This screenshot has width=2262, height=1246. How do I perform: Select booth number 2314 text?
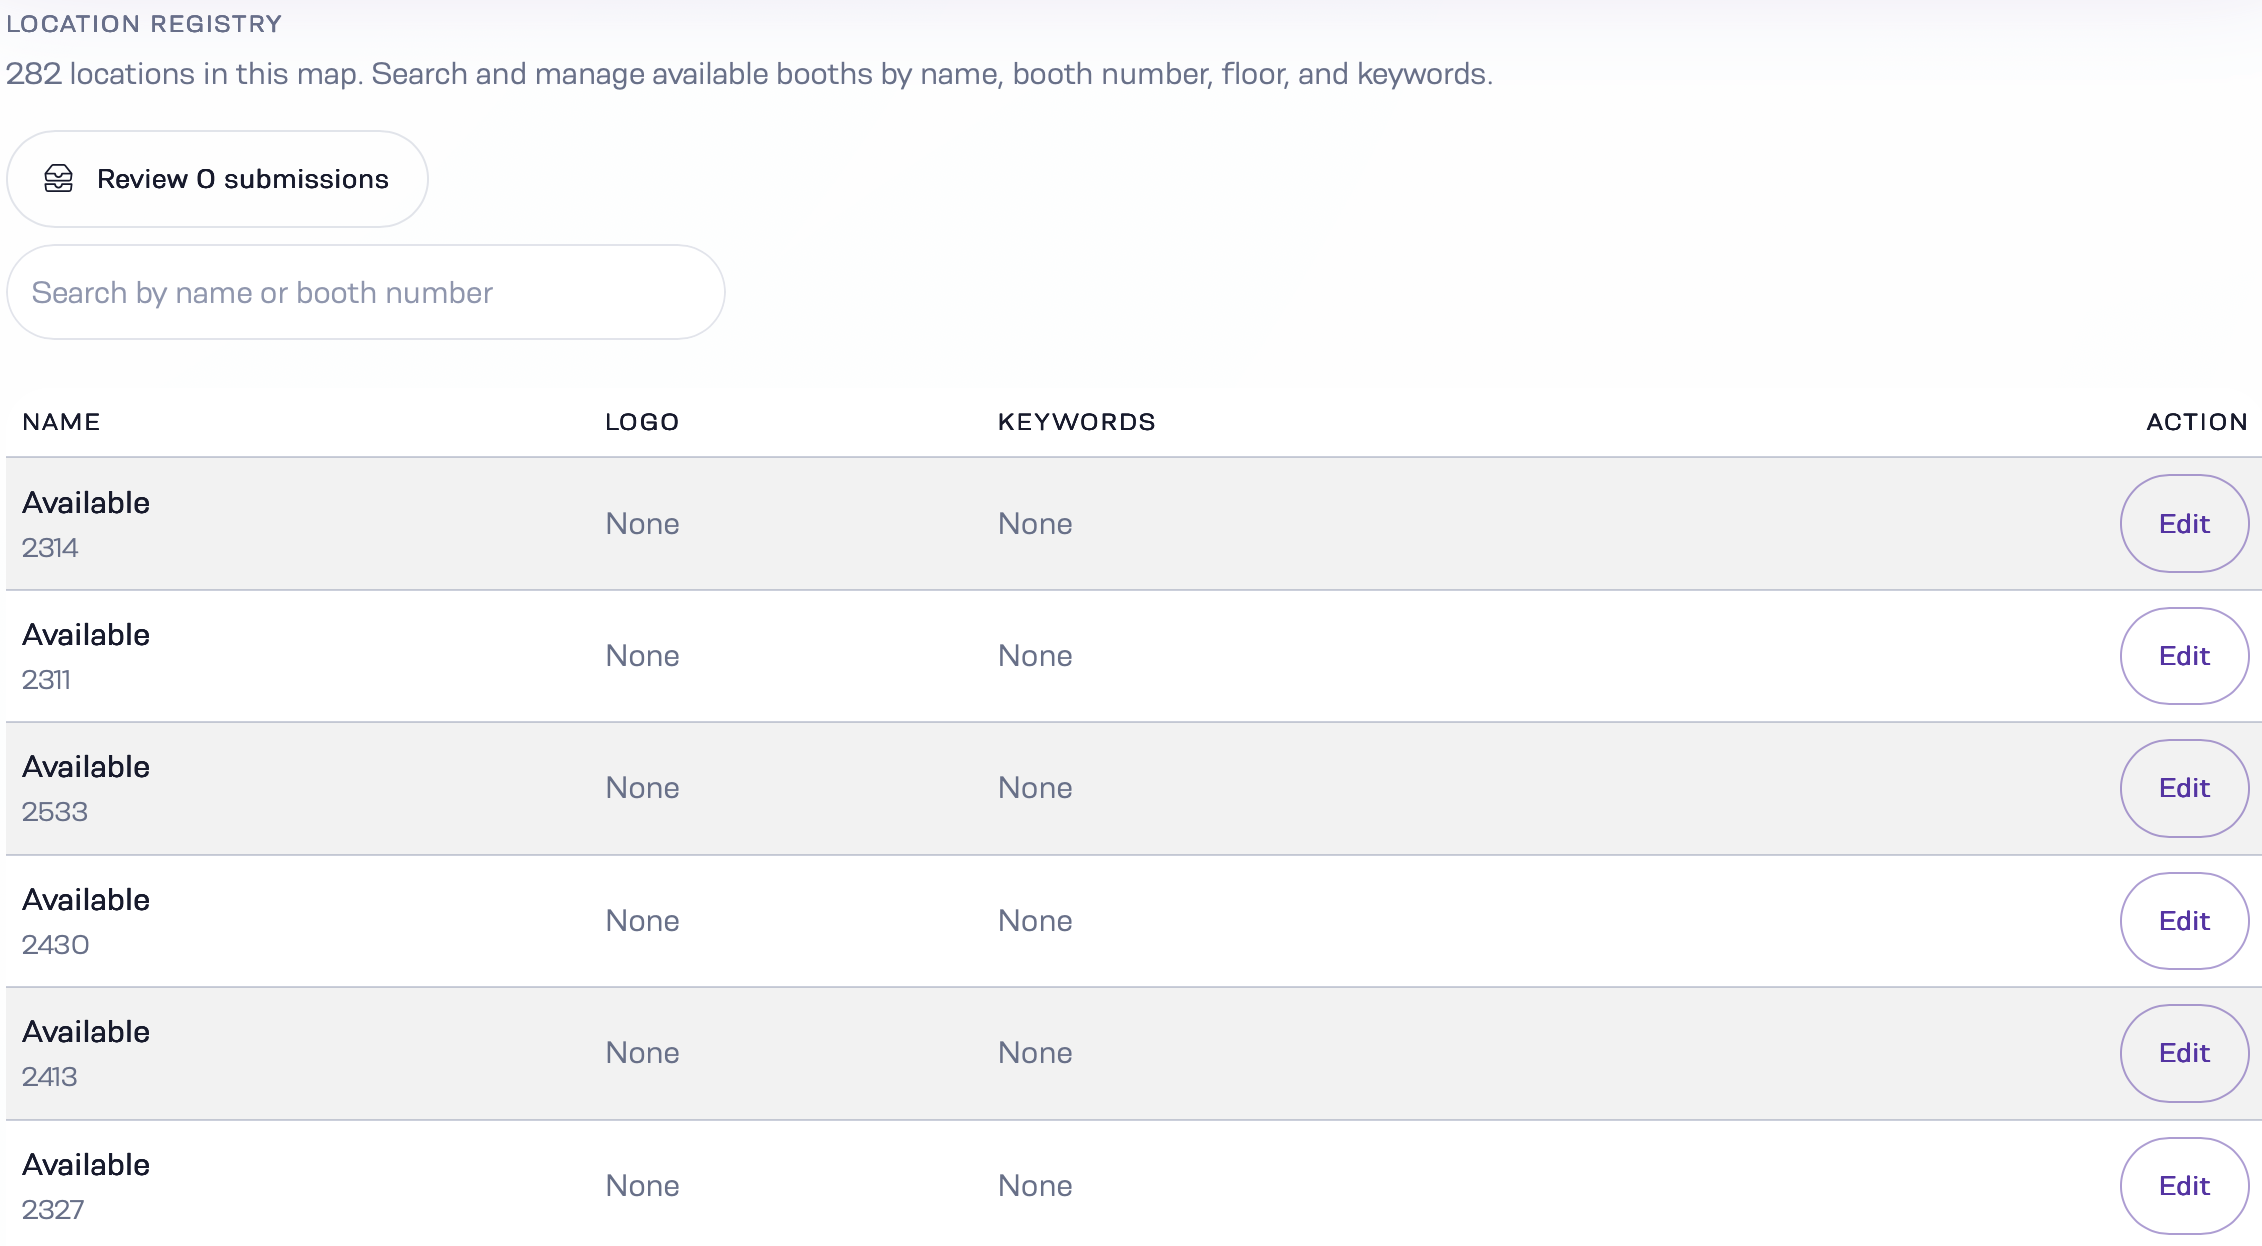[x=50, y=548]
